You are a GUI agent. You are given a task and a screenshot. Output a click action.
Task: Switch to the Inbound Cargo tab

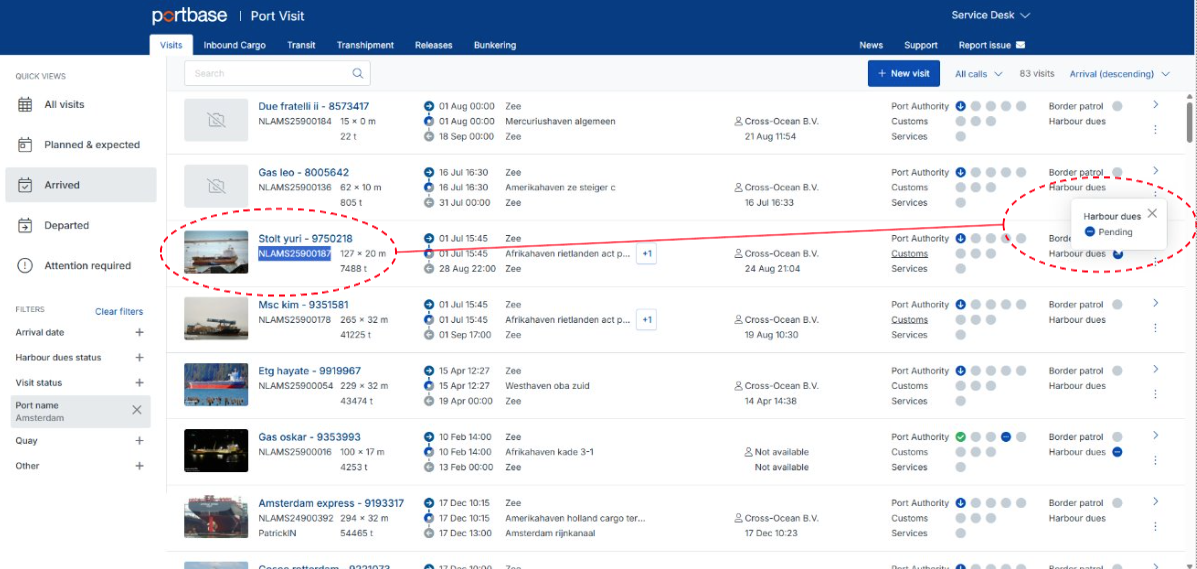pyautogui.click(x=234, y=45)
